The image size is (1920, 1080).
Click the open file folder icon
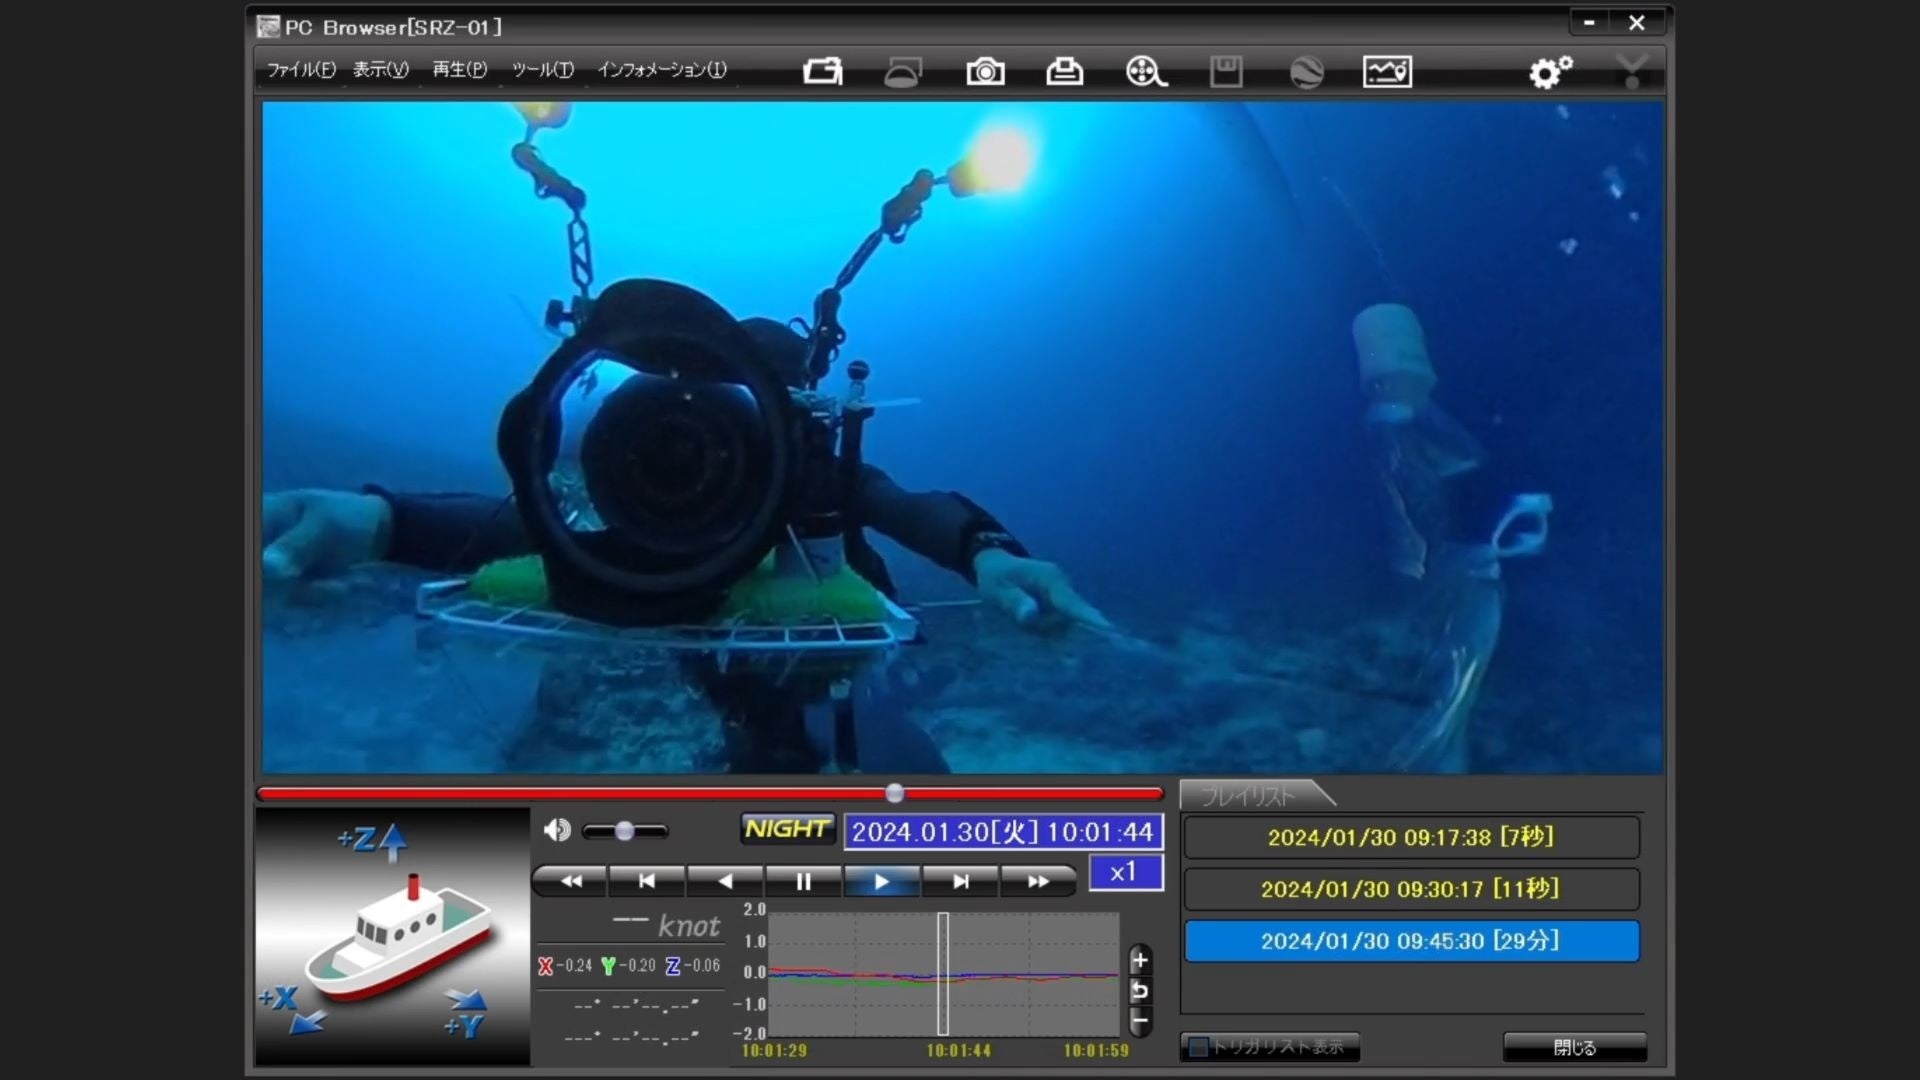click(x=823, y=71)
